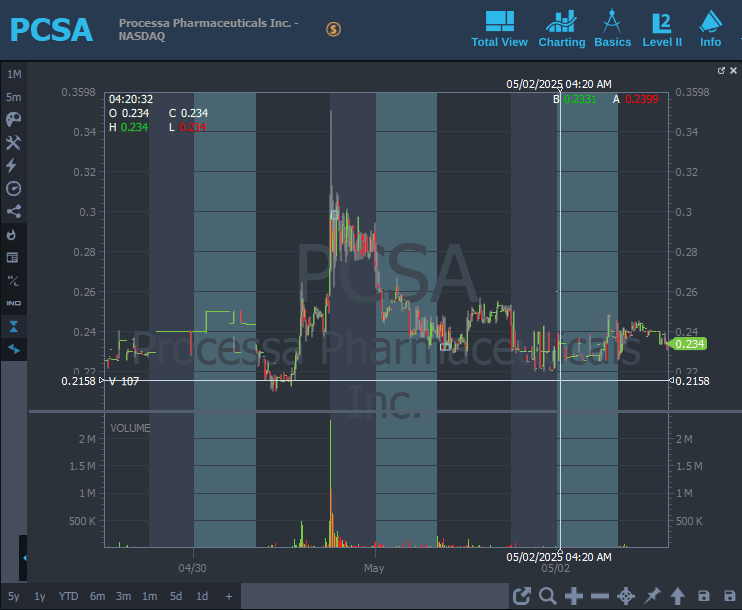Open the color palette settings
This screenshot has height=610, width=742.
(13, 120)
